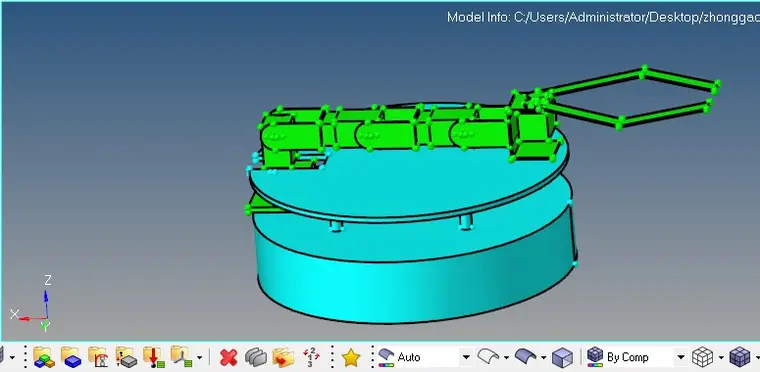Click the Organize folder icon with red arrow

pos(284,358)
